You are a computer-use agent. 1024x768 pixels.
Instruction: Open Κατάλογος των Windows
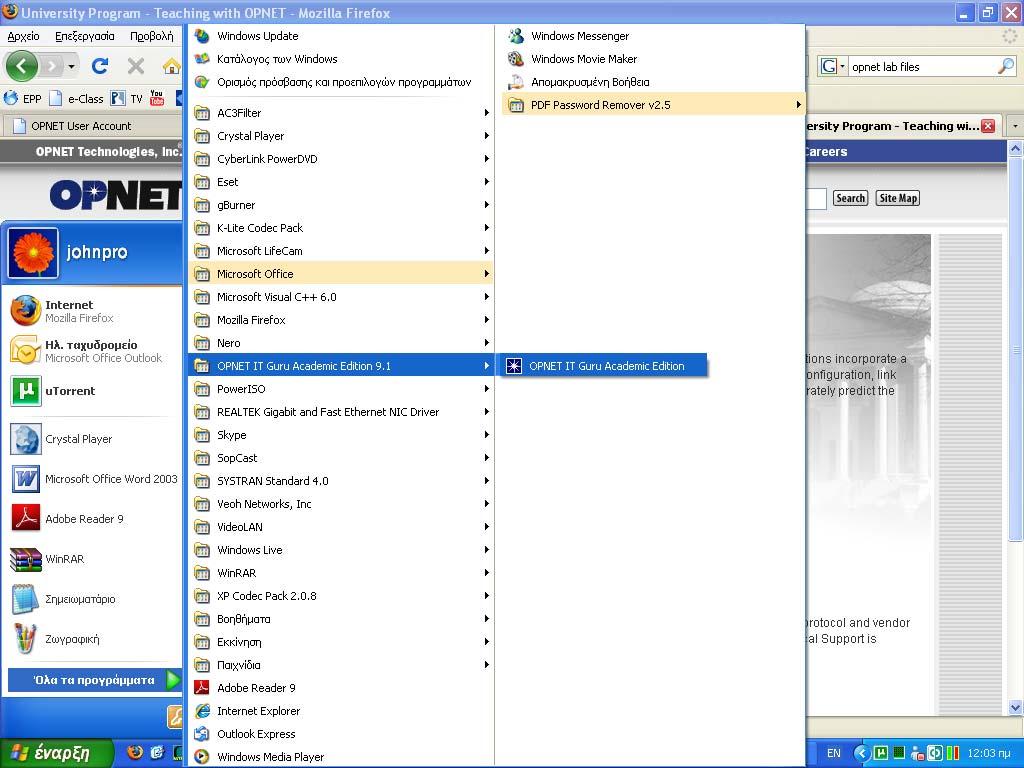coord(341,59)
